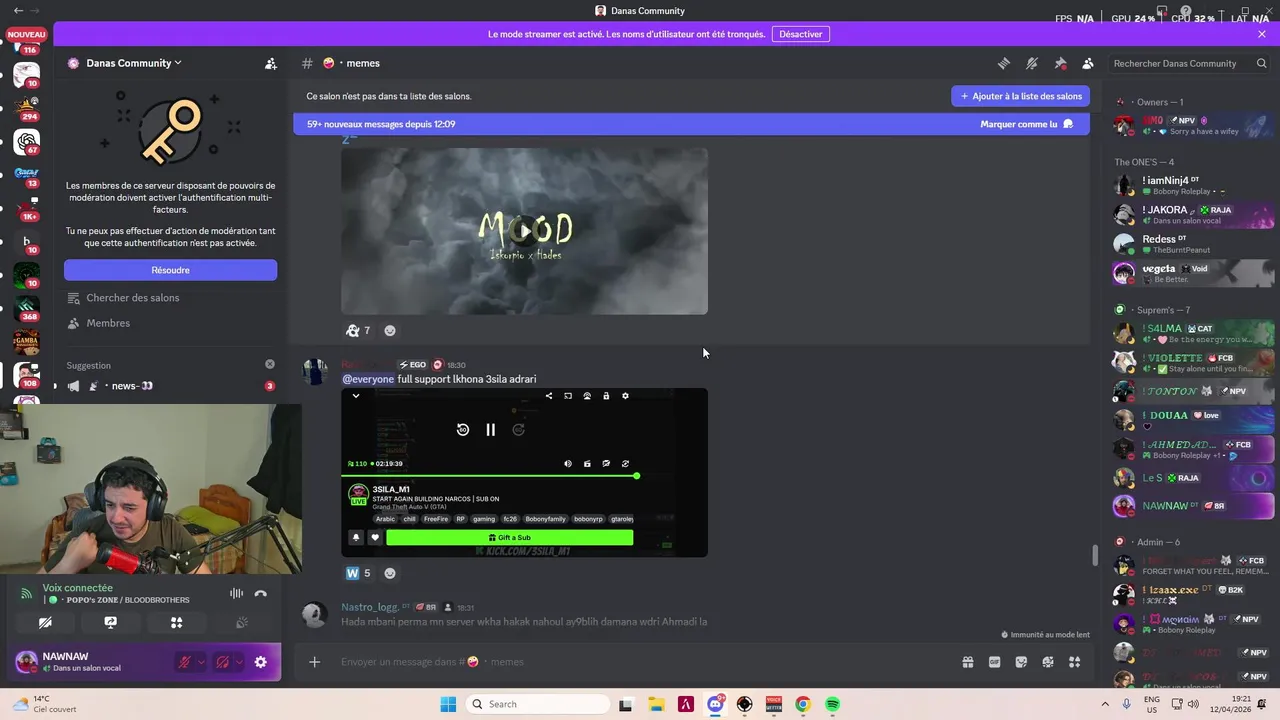Click the Nastro_logg username in chat
1280x720 pixels.
tap(370, 607)
